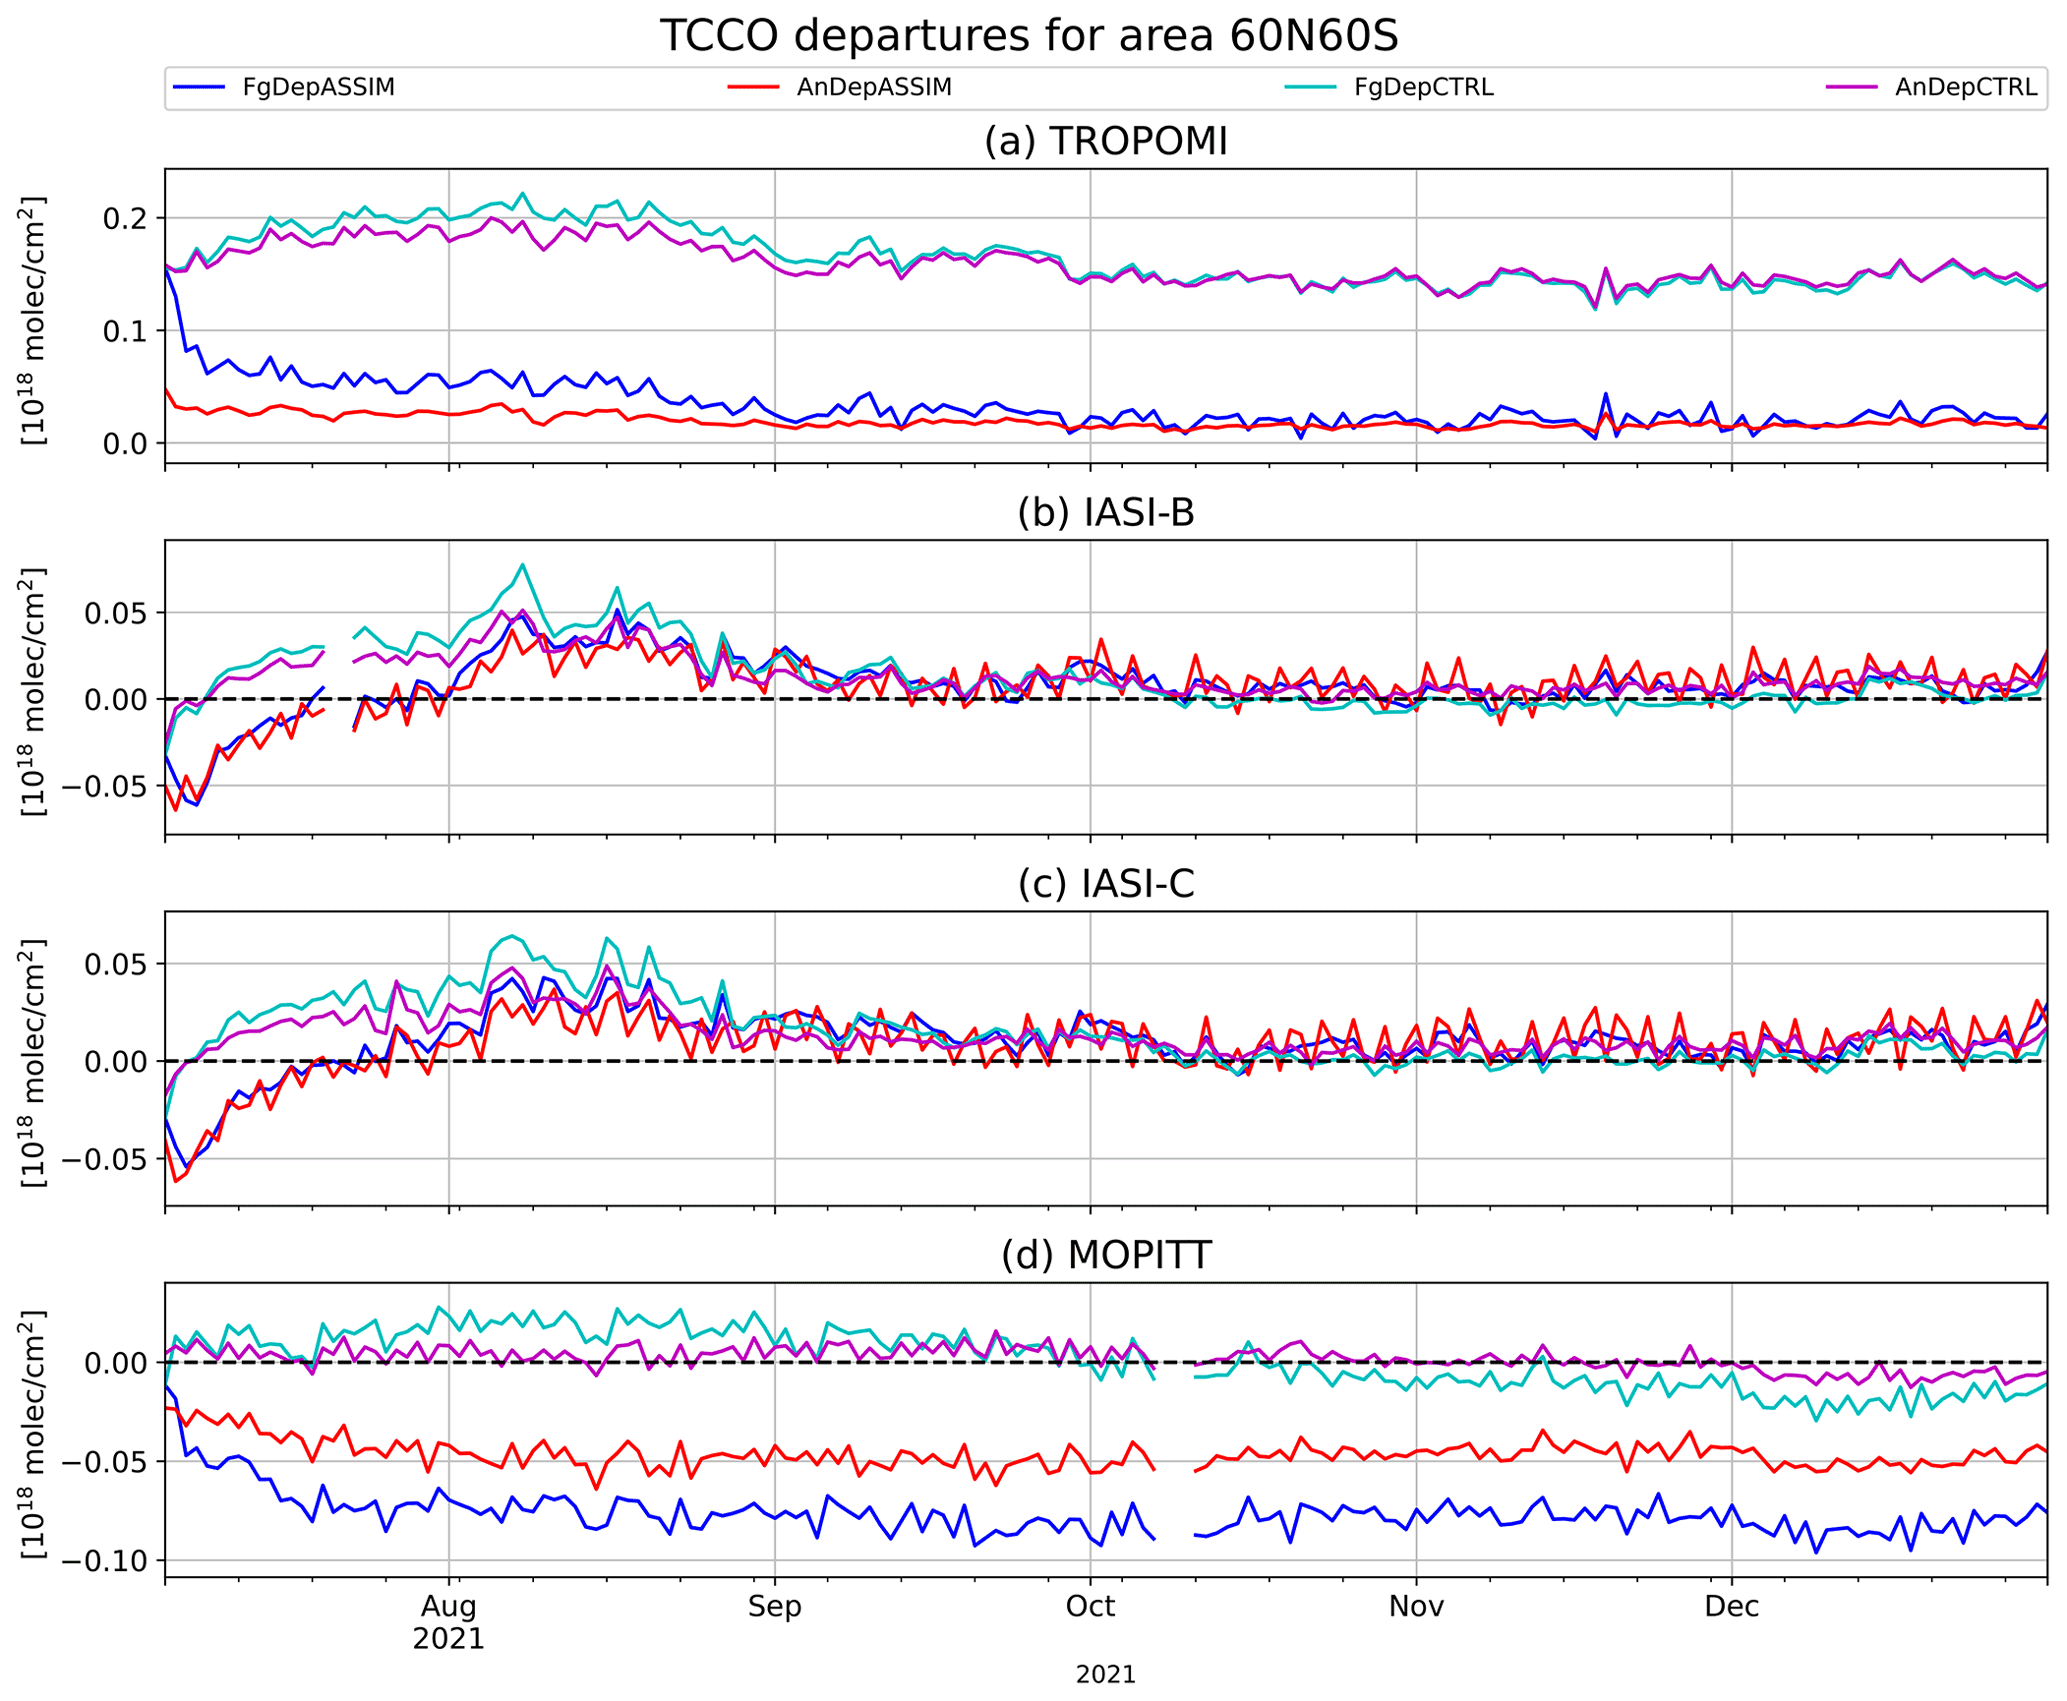
Task: Click the AnDepASSIM legend label text
Action: (874, 88)
